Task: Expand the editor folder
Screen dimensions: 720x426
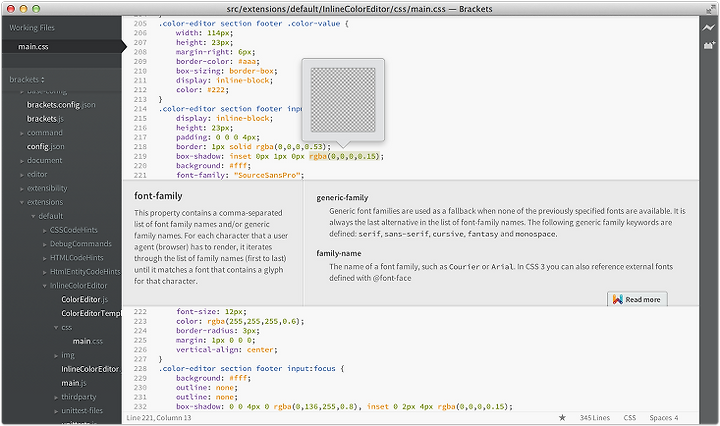Action: [22, 175]
